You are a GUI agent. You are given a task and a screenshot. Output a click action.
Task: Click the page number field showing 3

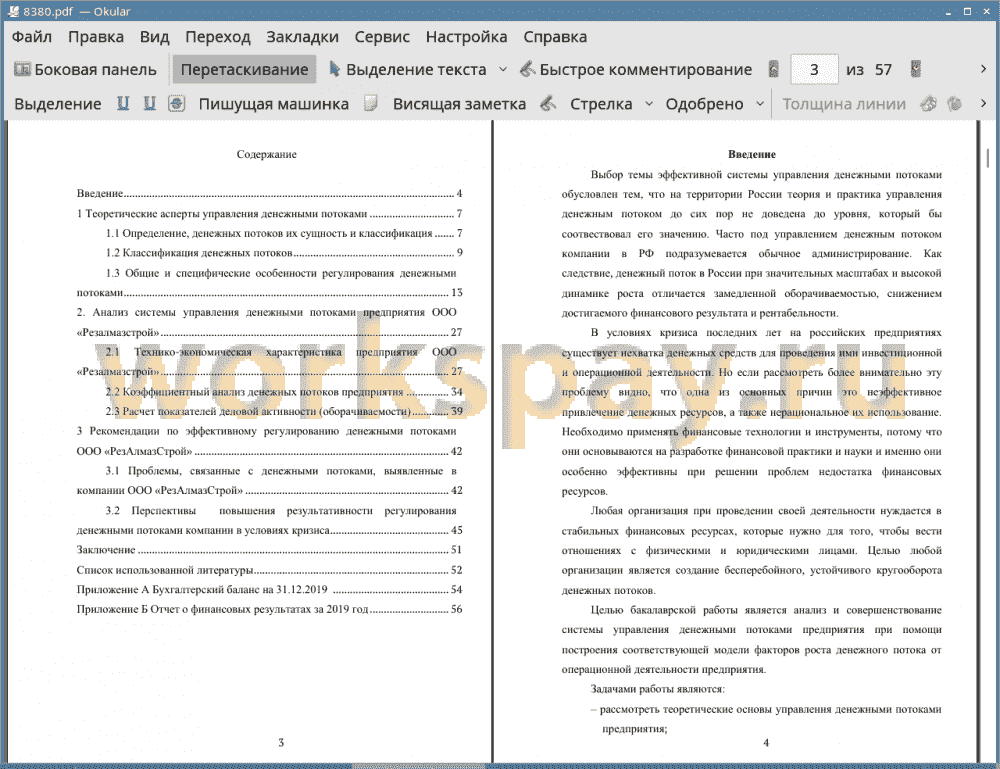point(814,70)
